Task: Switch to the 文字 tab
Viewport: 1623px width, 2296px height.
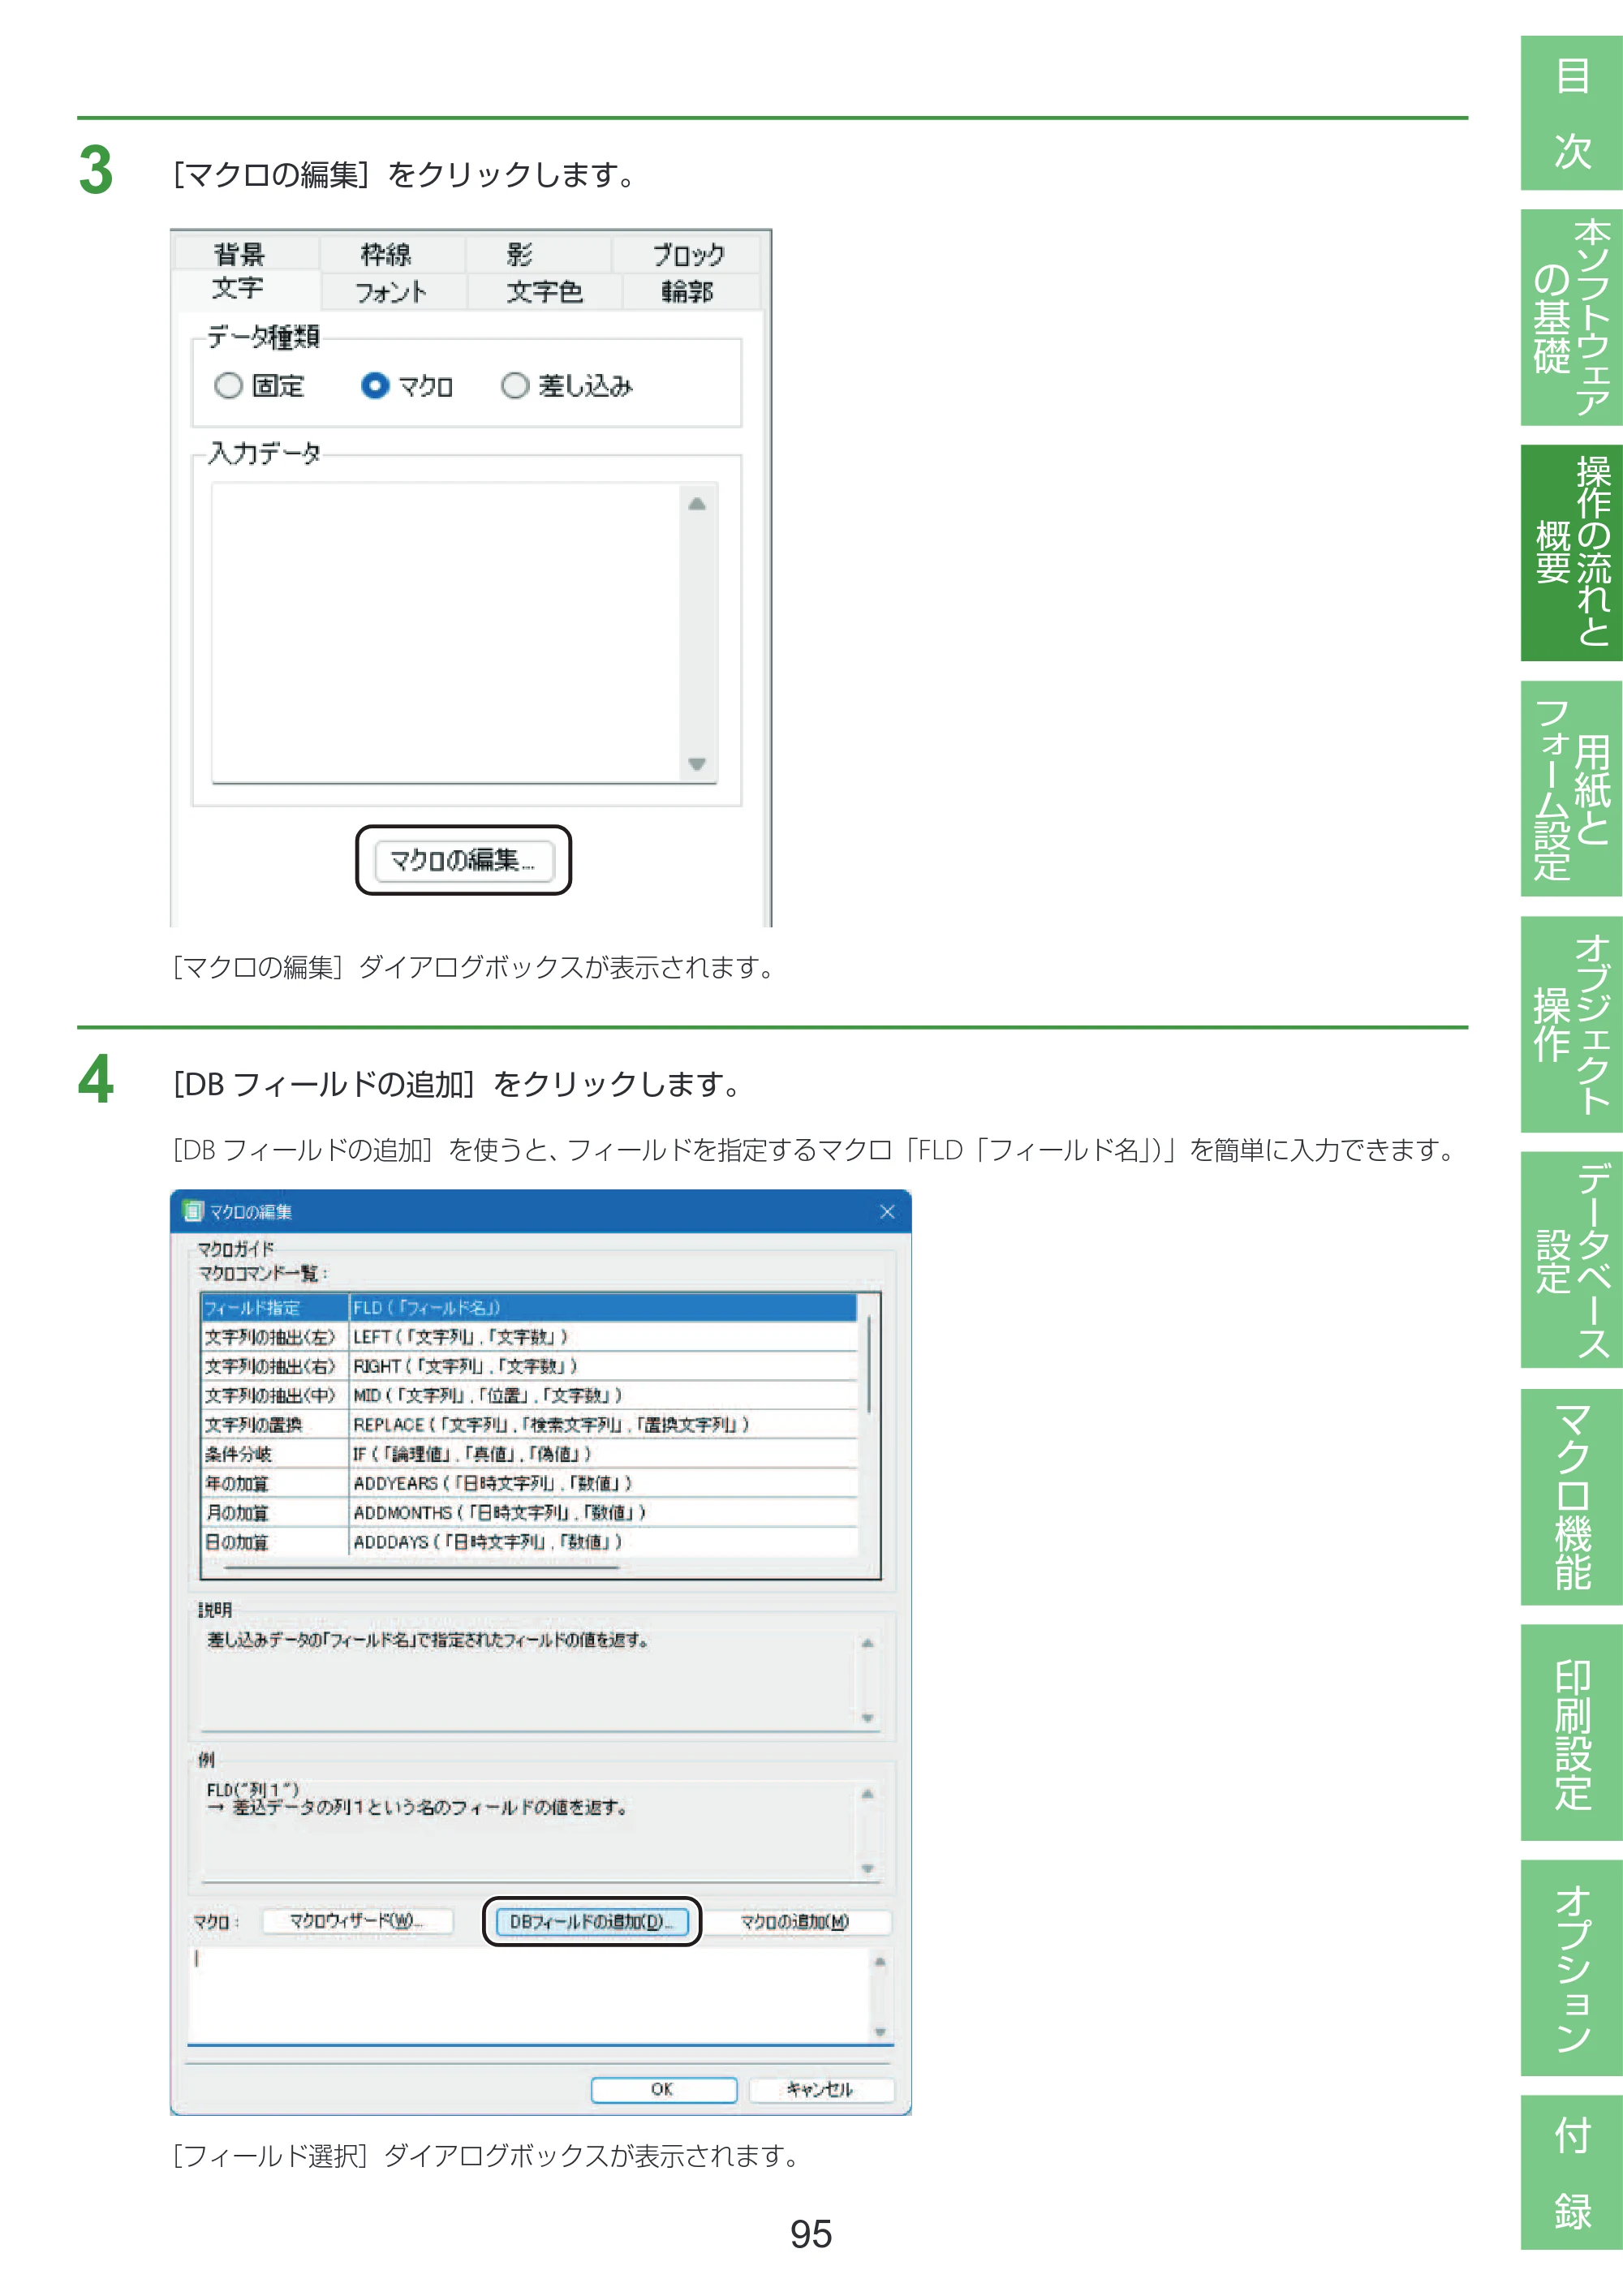Action: (246, 289)
